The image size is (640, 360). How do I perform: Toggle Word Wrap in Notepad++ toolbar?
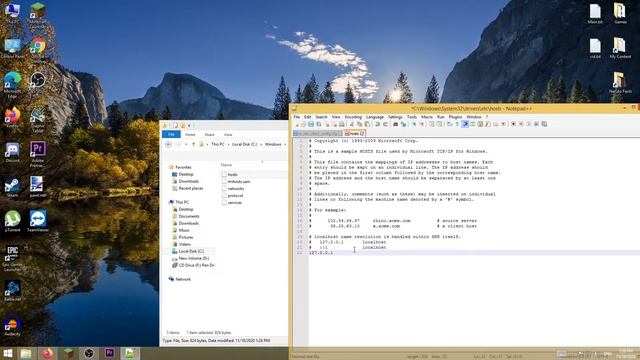449,124
